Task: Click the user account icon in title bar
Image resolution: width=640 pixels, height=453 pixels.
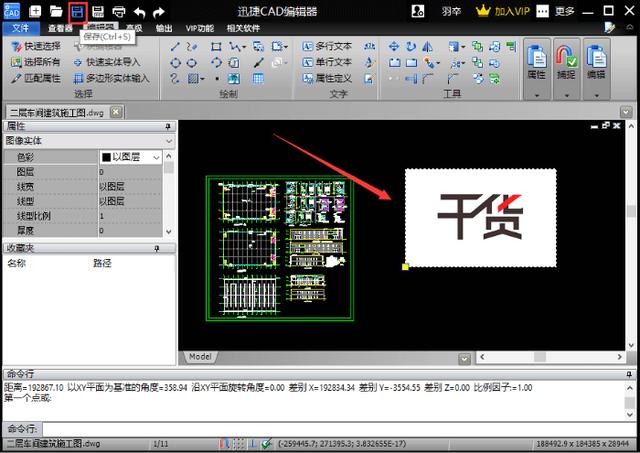Action: pos(418,11)
